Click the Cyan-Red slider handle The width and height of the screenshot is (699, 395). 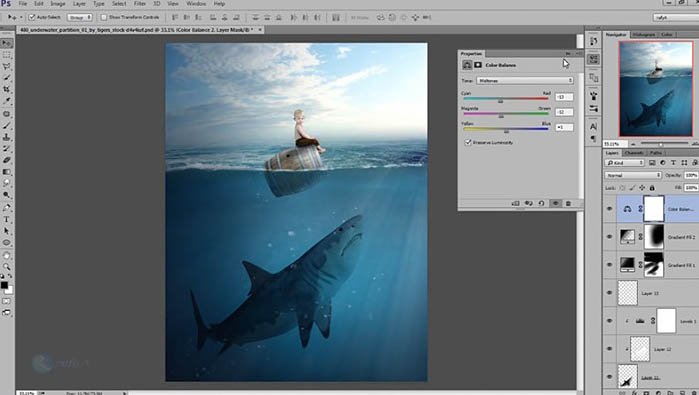[x=501, y=101]
